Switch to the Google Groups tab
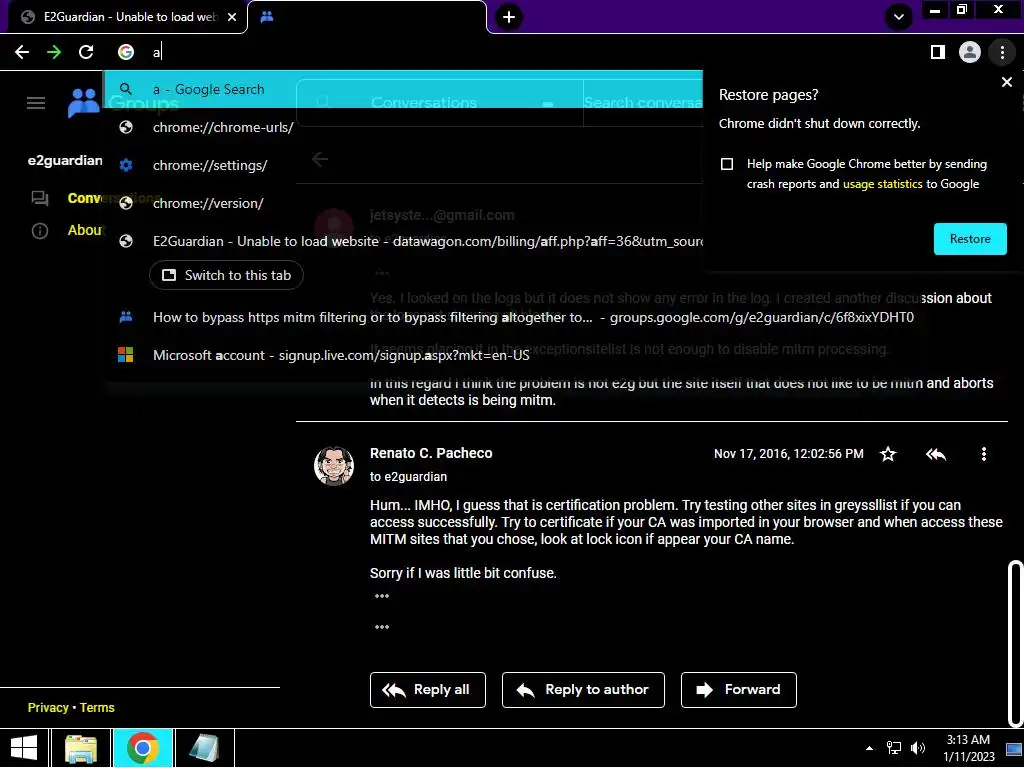 click(369, 17)
